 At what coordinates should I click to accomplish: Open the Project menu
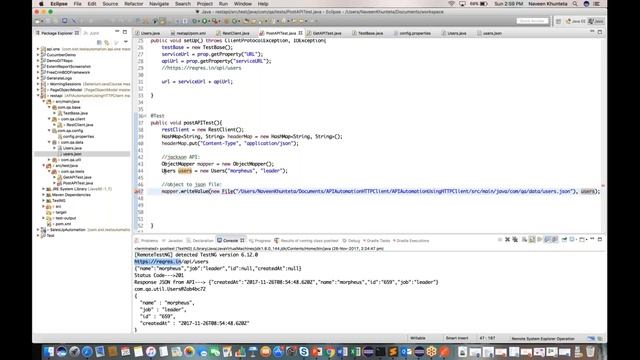(x=204, y=4)
